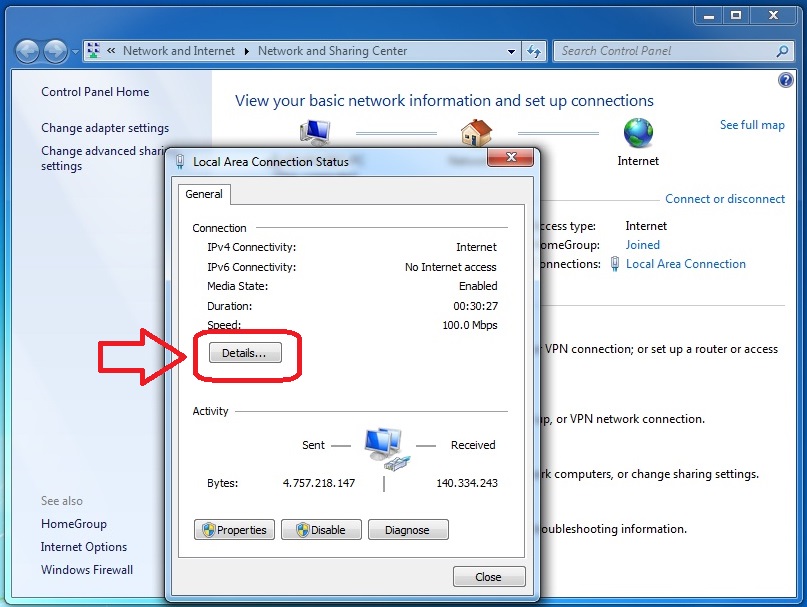Open HomeGroup under See also
This screenshot has width=807, height=607.
pyautogui.click(x=74, y=524)
